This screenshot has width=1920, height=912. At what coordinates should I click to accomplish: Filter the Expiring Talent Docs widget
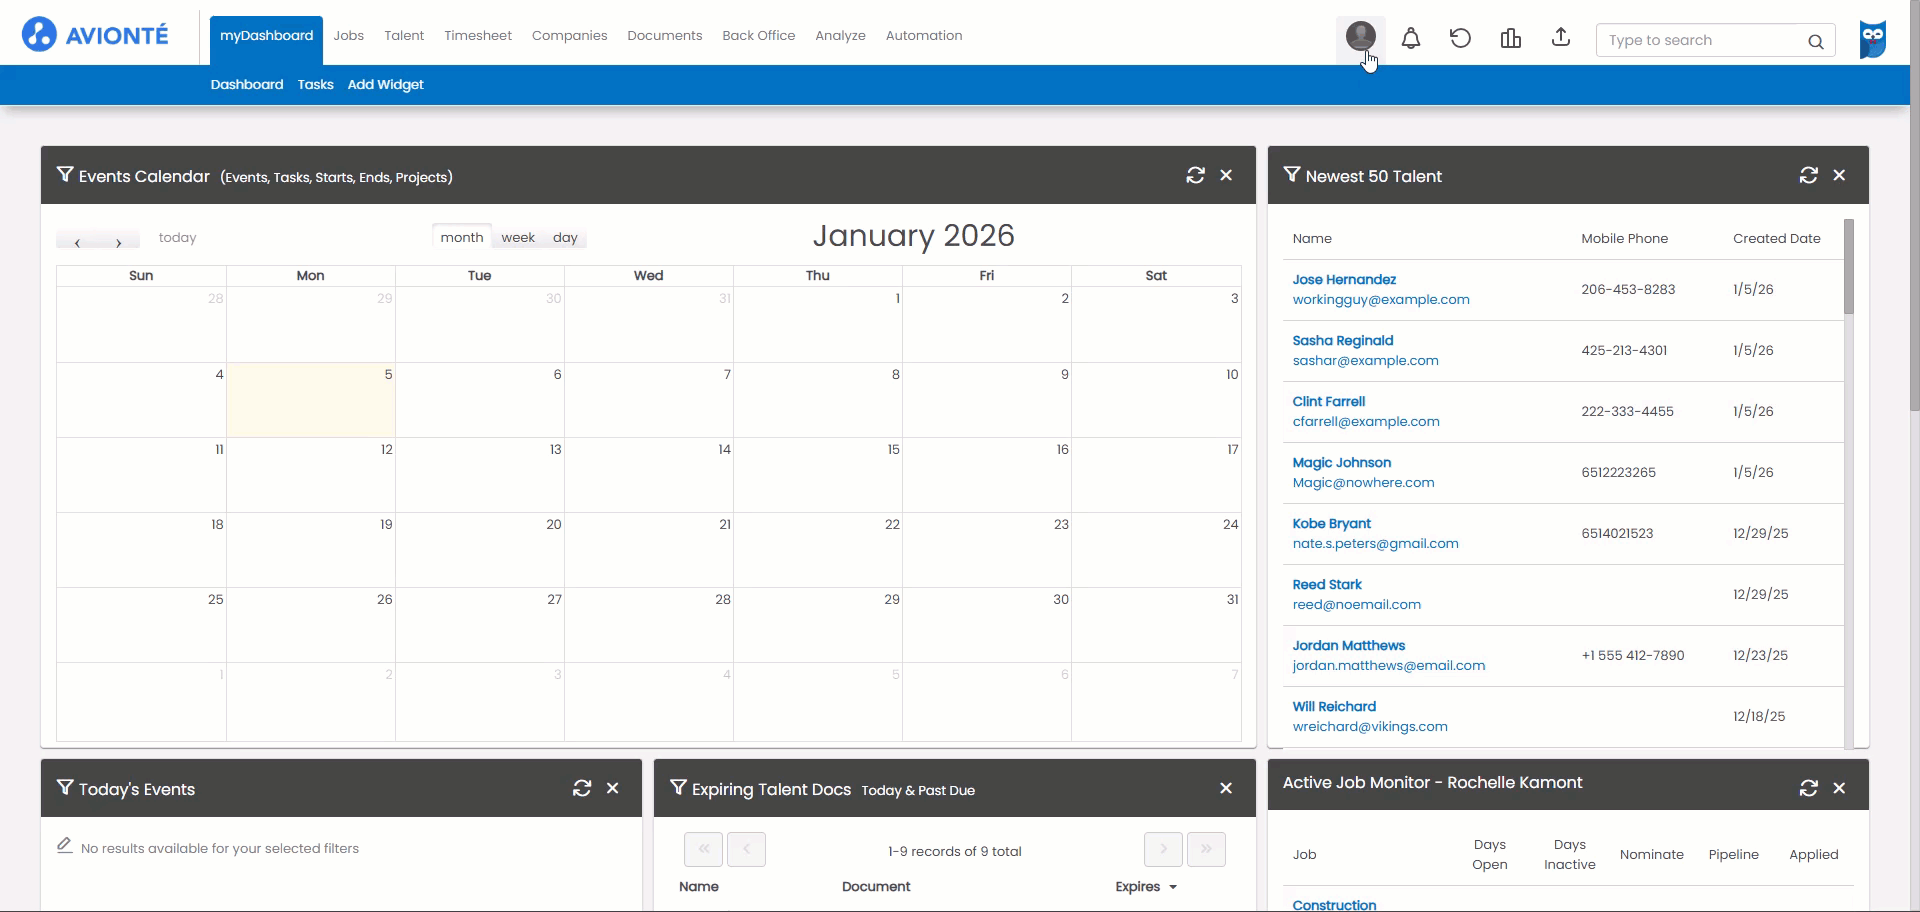click(x=678, y=788)
